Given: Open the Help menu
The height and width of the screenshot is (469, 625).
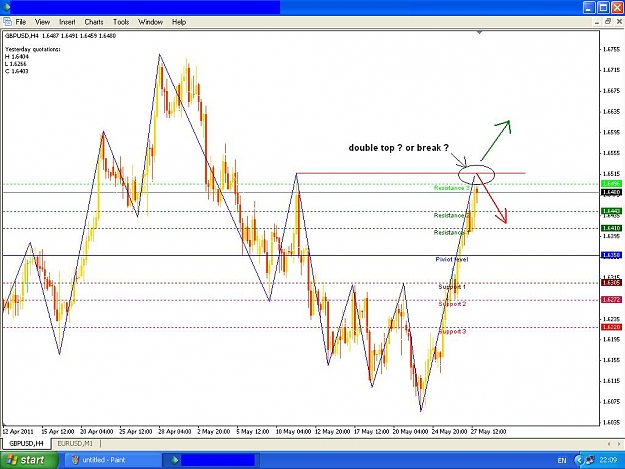Looking at the screenshot, I should 179,22.
